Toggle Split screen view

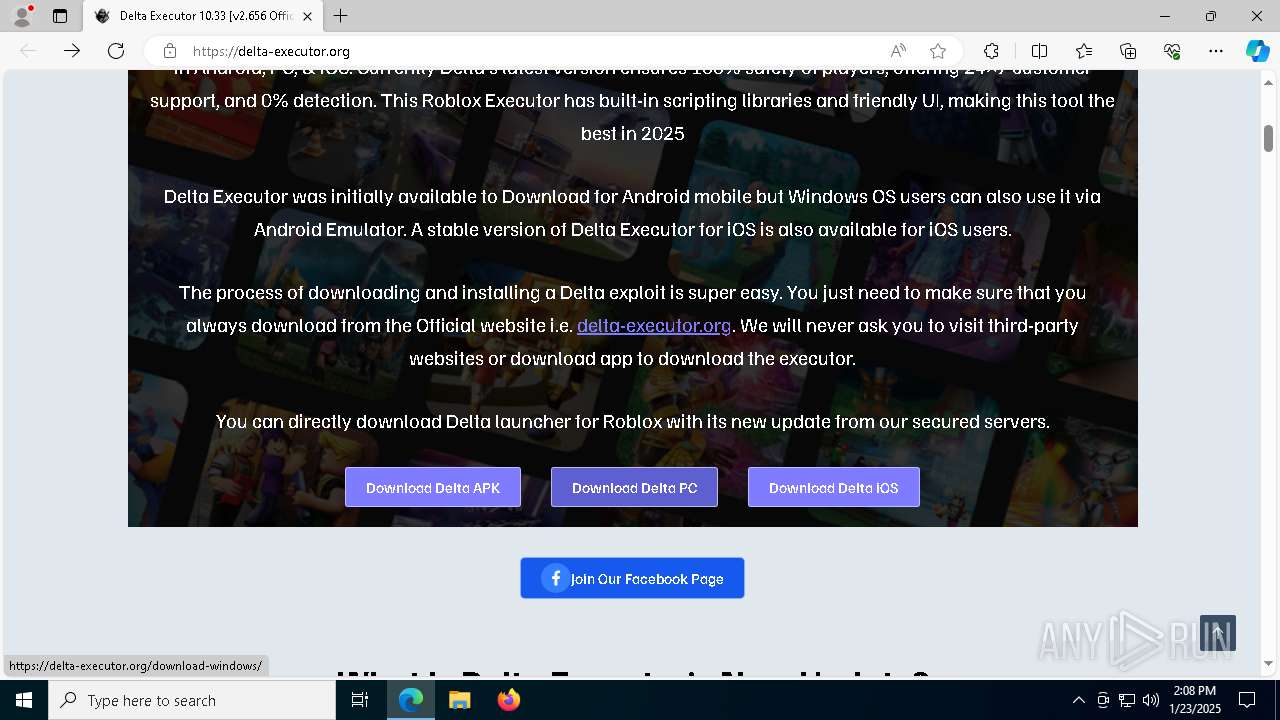coord(1039,51)
